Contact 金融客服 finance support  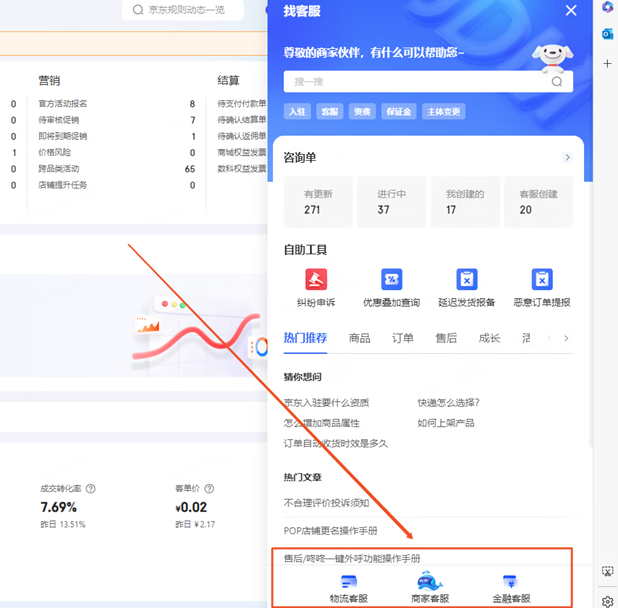(x=511, y=589)
